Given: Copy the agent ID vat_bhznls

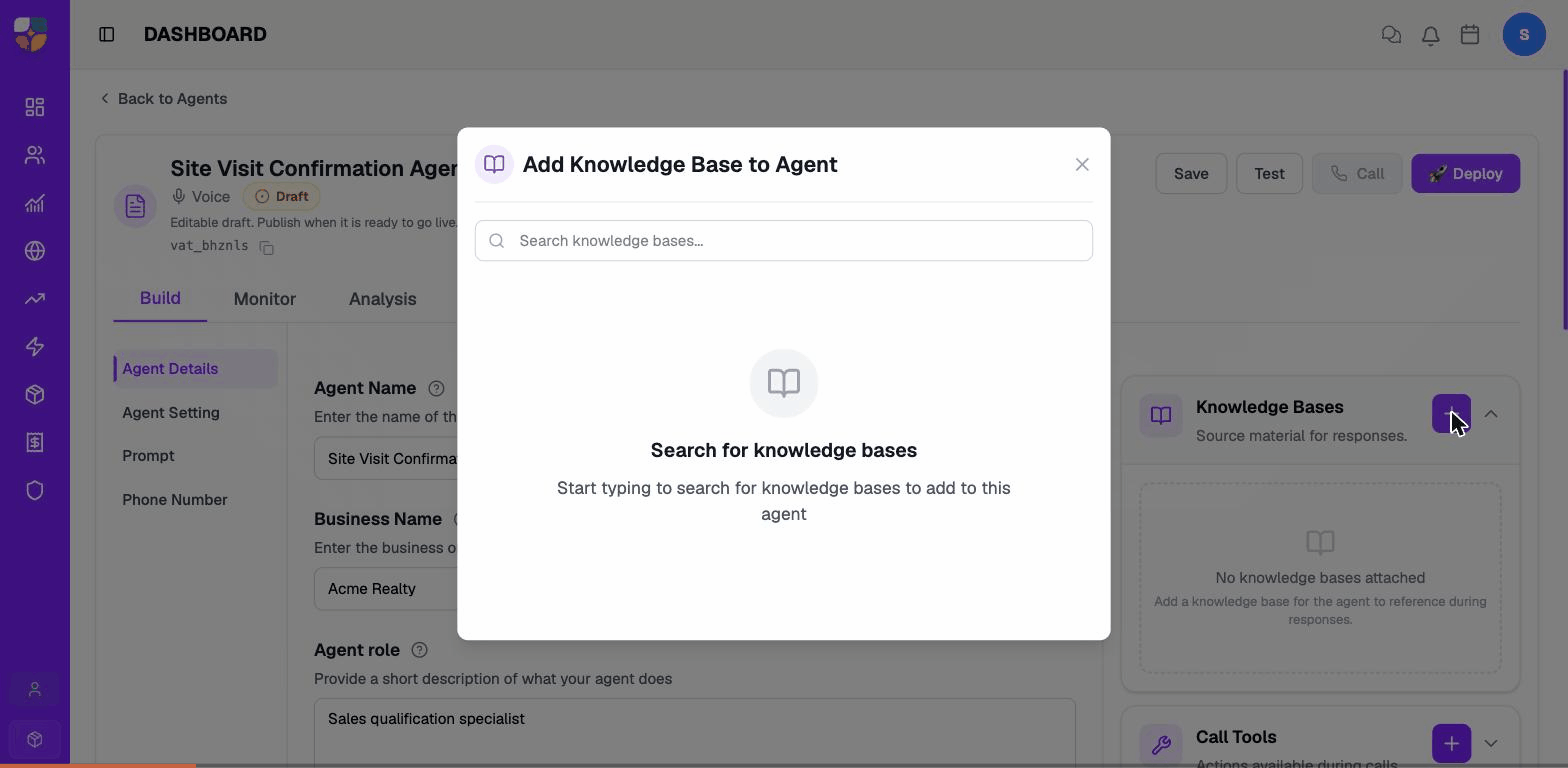Looking at the screenshot, I should [x=266, y=247].
